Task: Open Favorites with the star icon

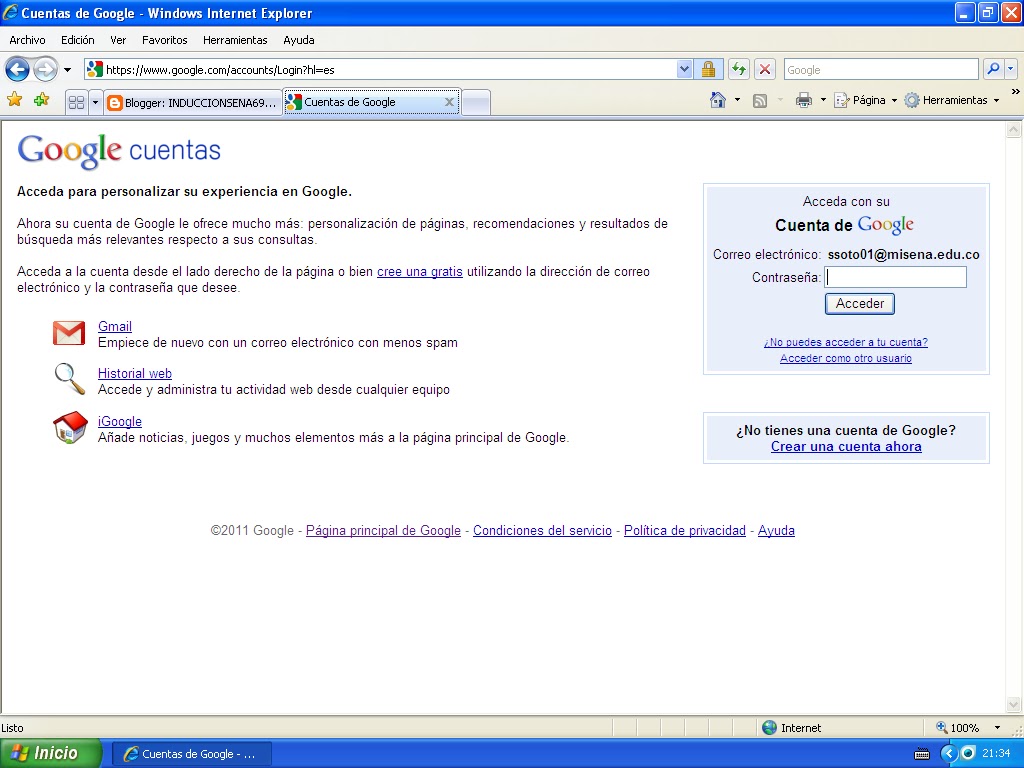Action: [x=16, y=101]
